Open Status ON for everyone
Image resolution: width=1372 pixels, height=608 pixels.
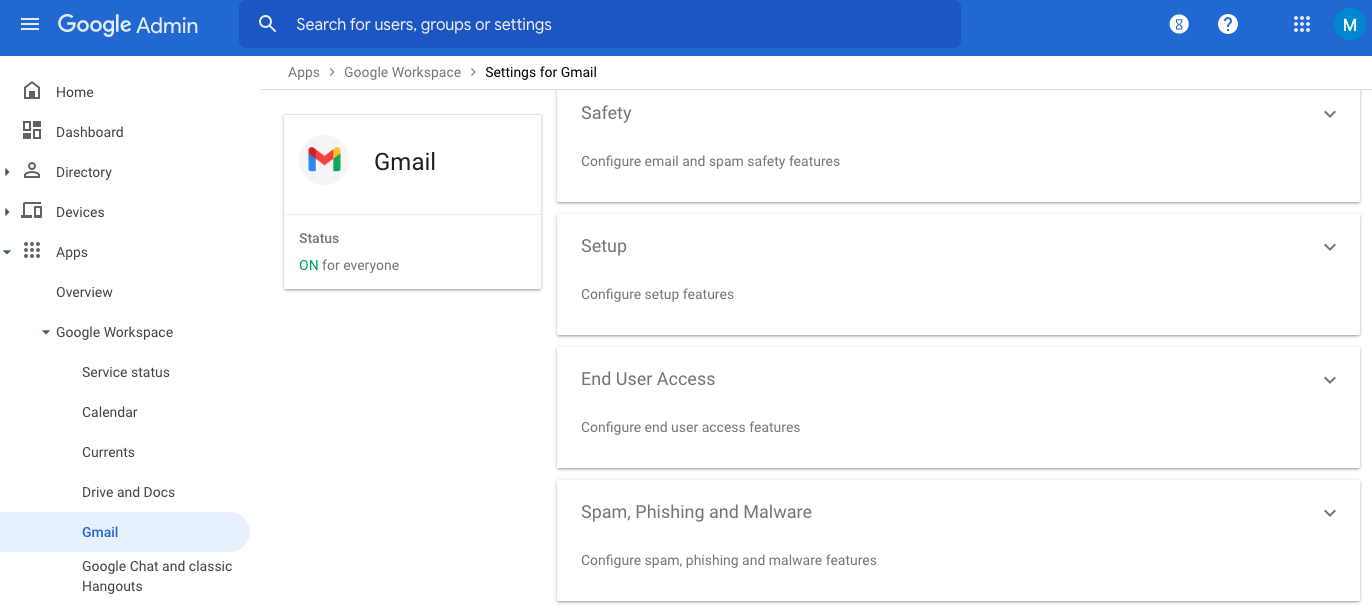[x=349, y=265]
